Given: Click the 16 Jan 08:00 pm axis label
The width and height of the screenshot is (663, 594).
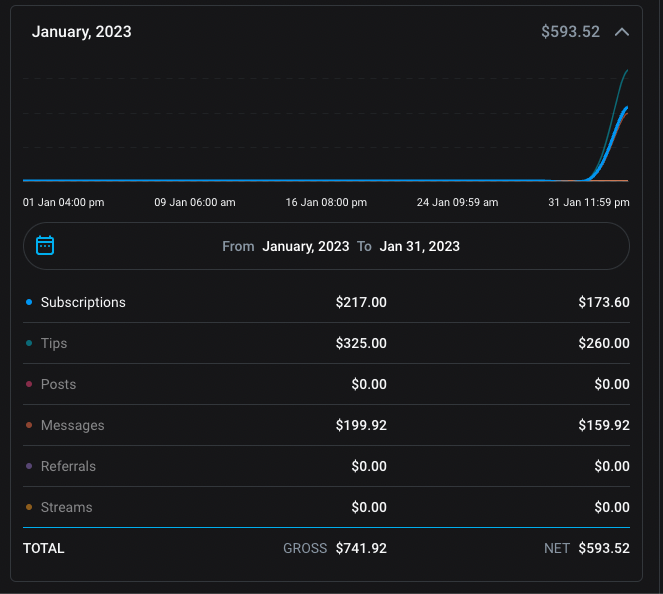Looking at the screenshot, I should pos(326,203).
